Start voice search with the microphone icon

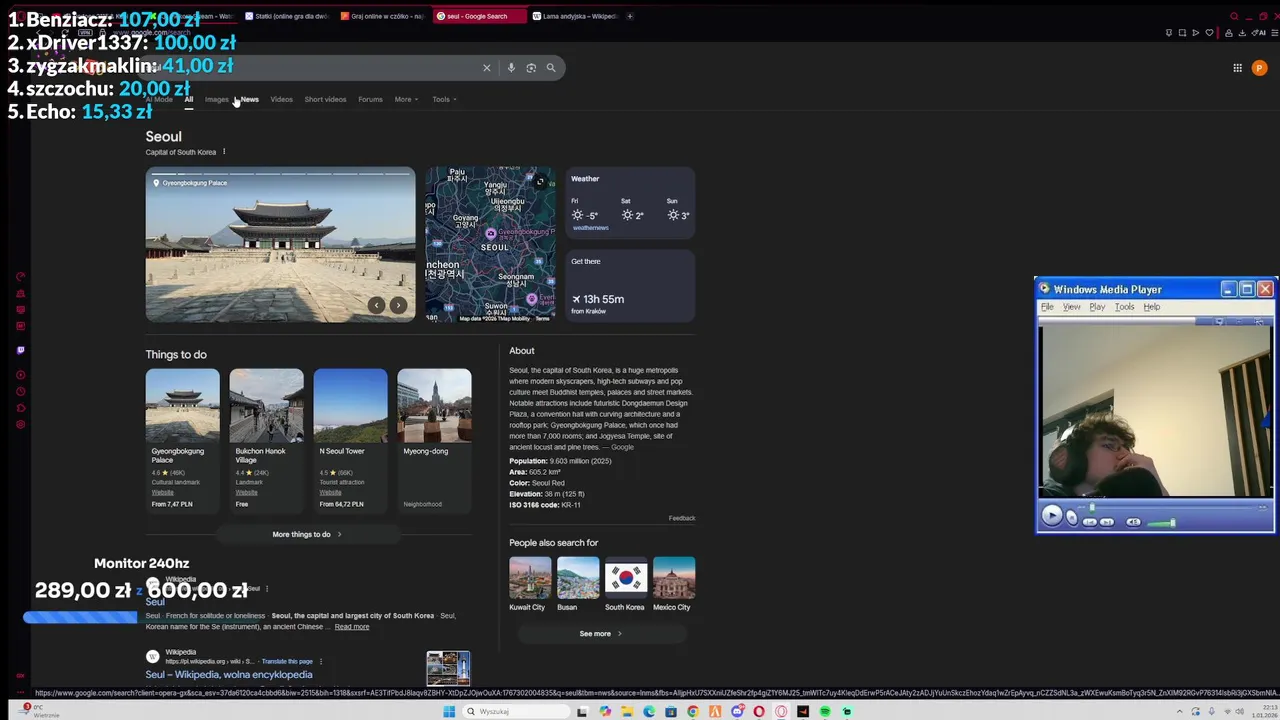[x=511, y=68]
